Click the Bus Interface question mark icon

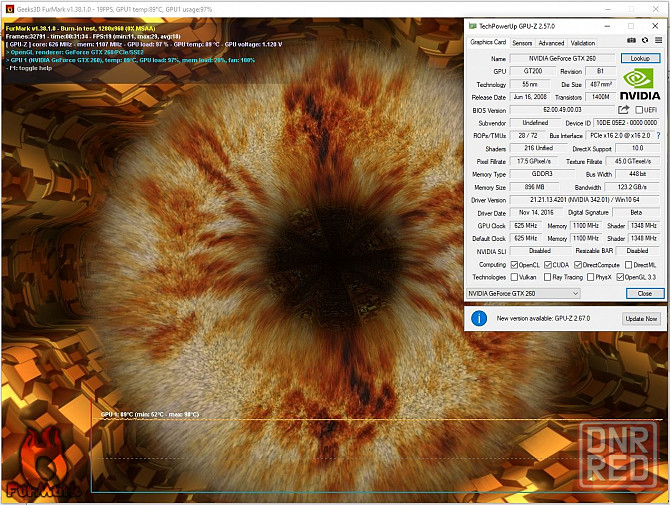pyautogui.click(x=658, y=135)
